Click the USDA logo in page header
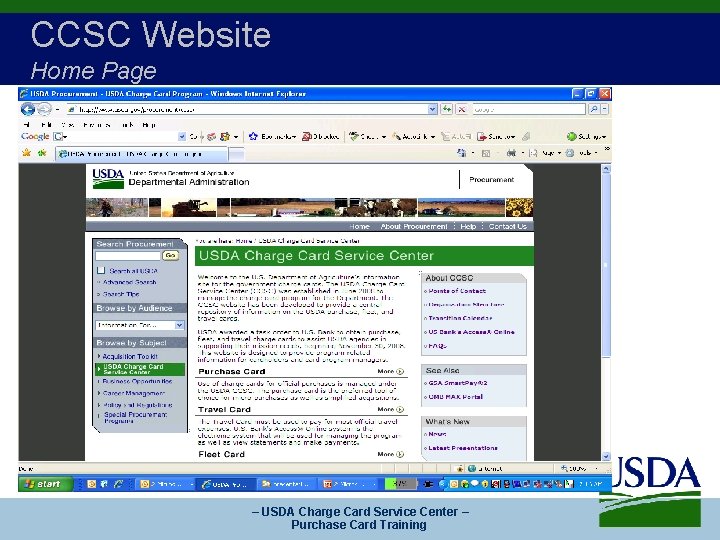This screenshot has height=540, width=720. point(108,179)
